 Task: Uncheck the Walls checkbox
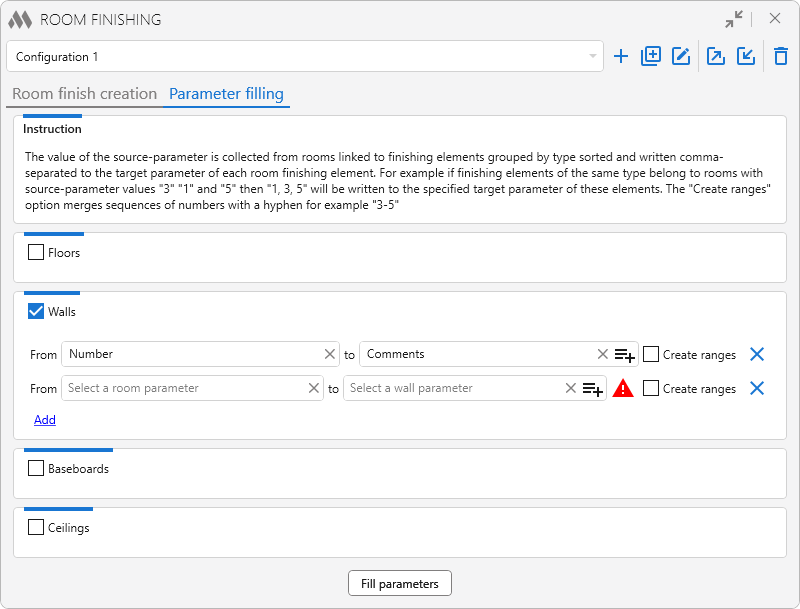(37, 312)
